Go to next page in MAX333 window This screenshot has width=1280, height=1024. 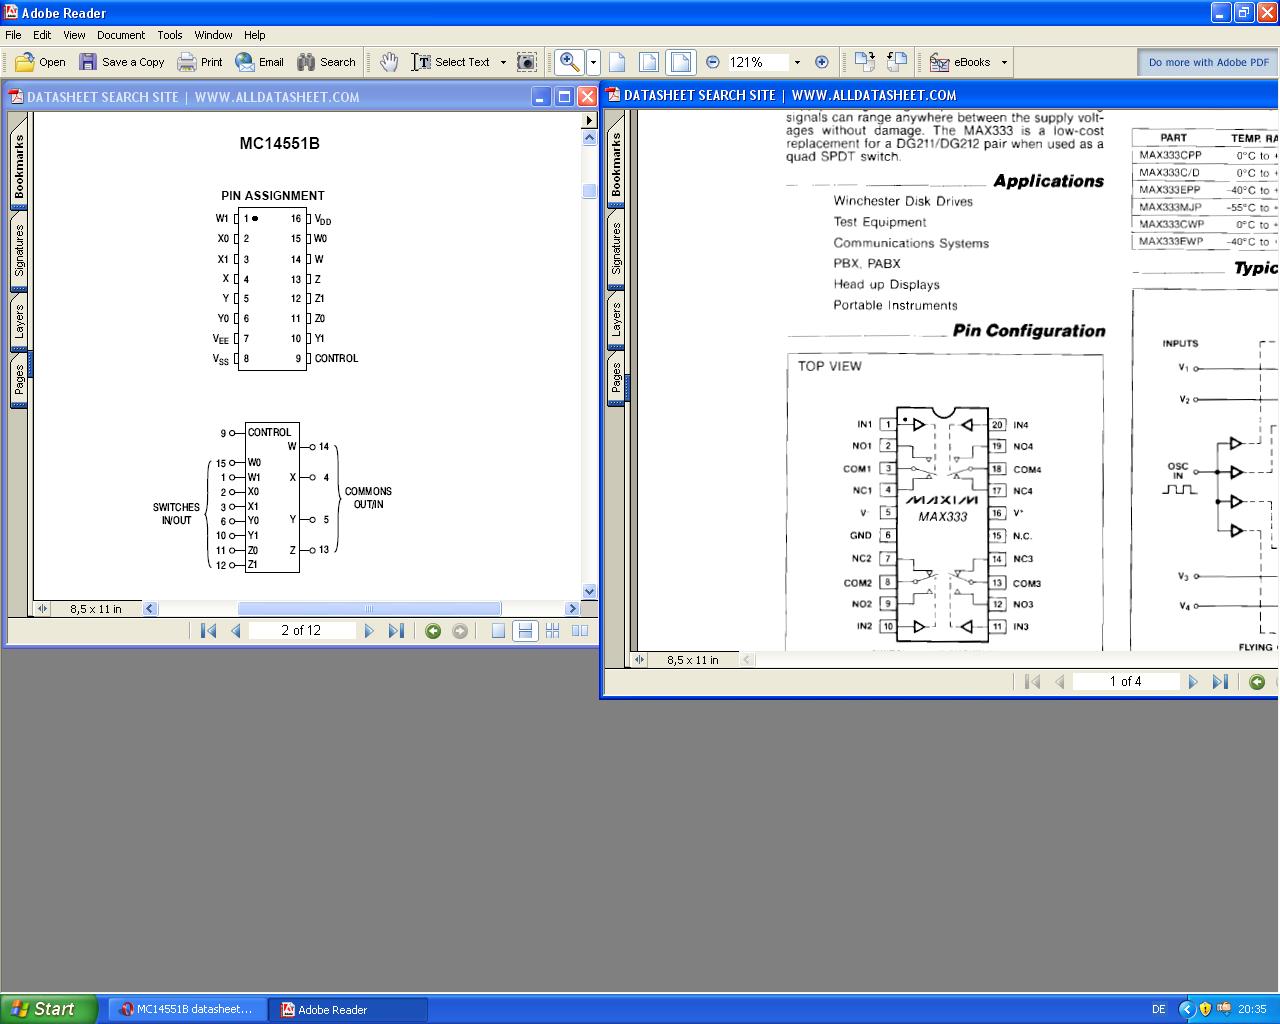click(x=1193, y=682)
